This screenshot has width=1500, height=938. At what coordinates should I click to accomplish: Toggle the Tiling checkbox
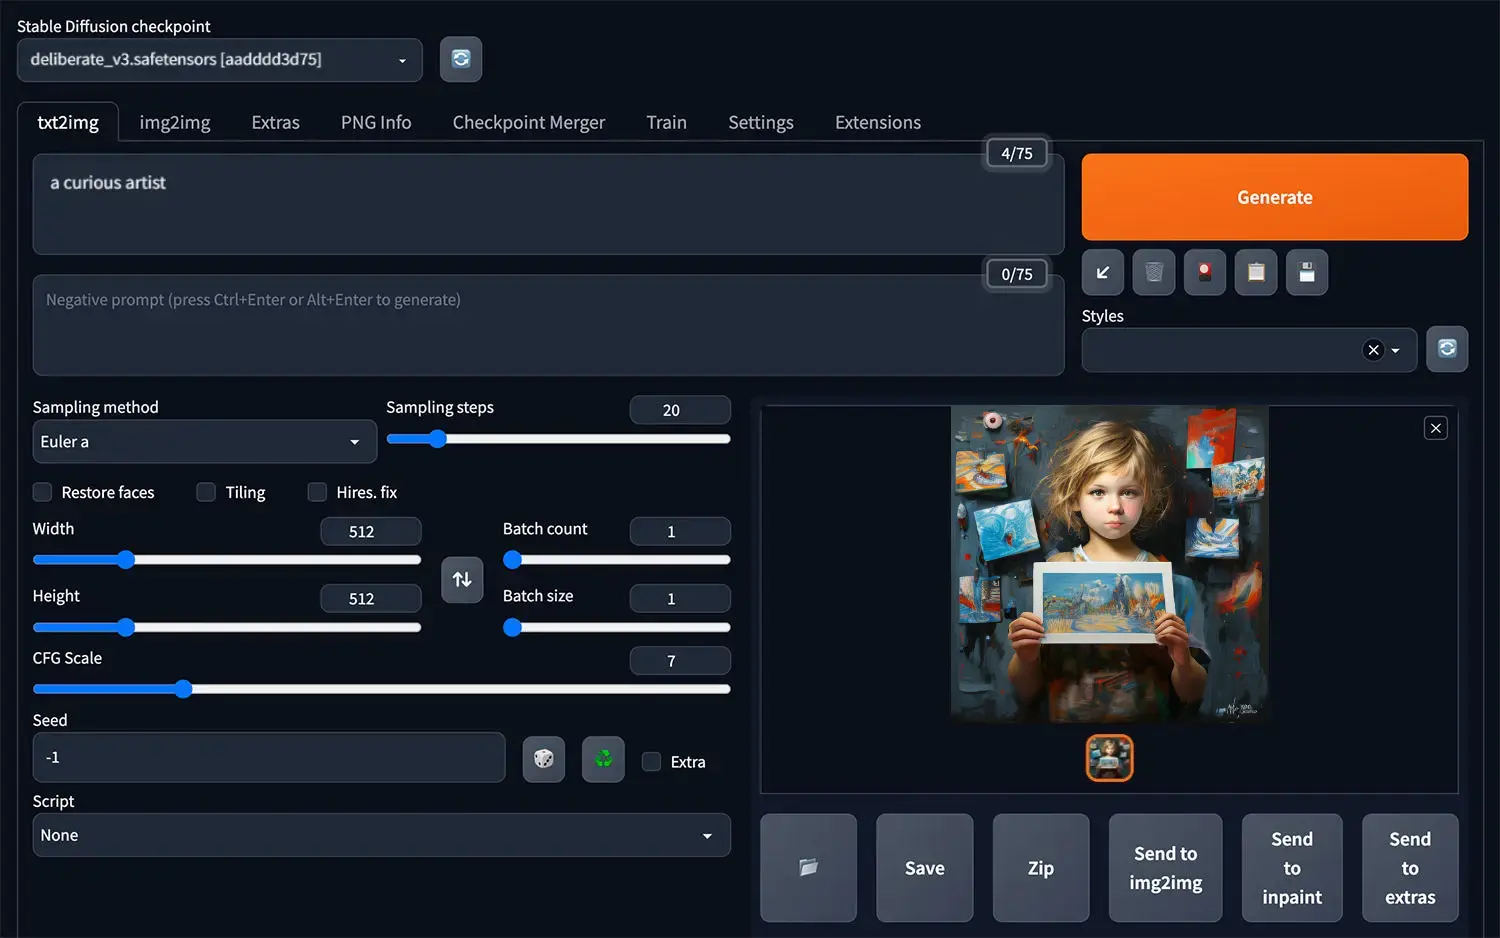[x=206, y=492]
